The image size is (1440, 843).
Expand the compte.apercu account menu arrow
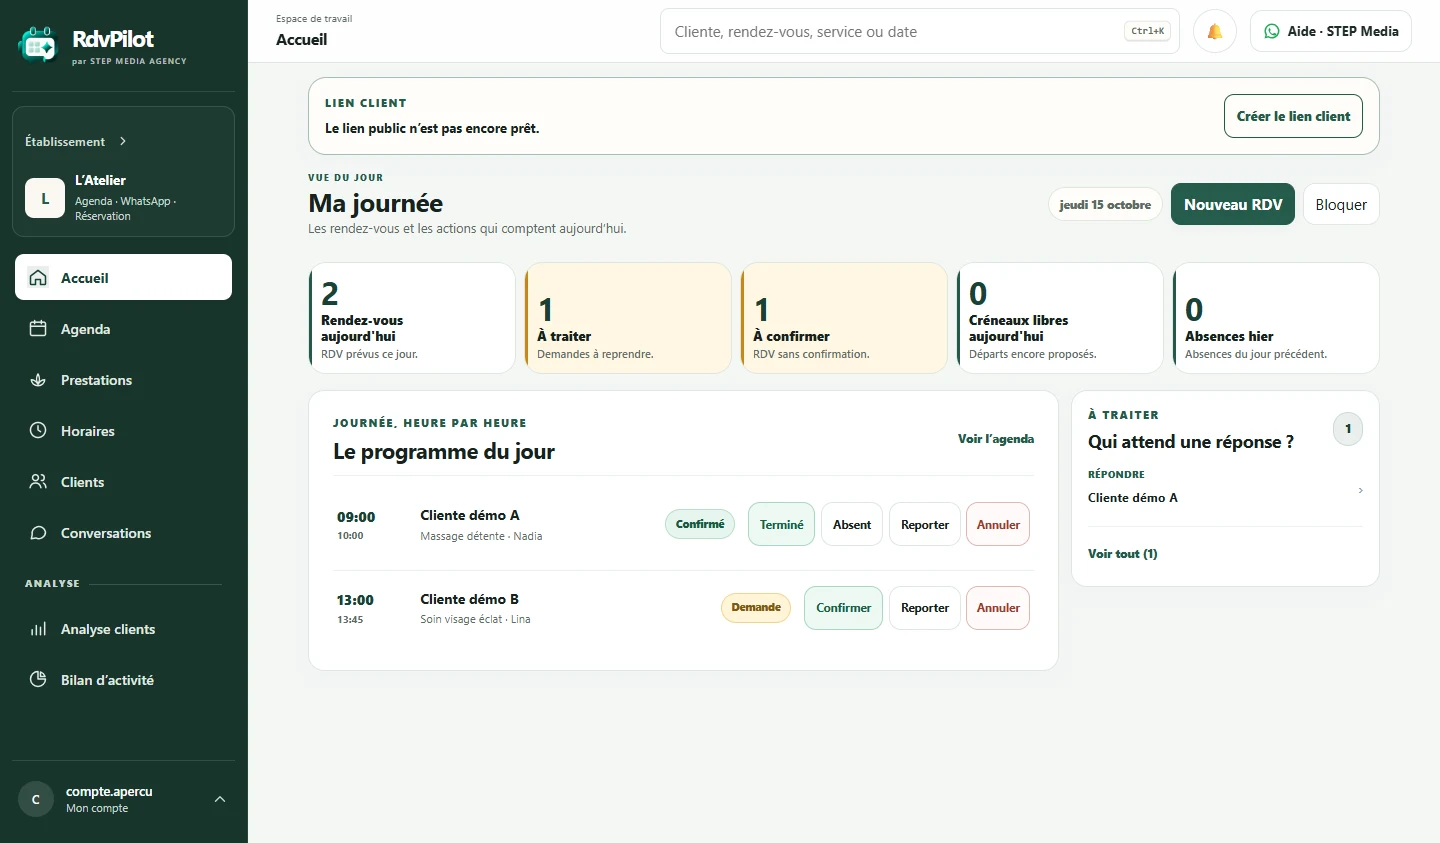(x=220, y=799)
